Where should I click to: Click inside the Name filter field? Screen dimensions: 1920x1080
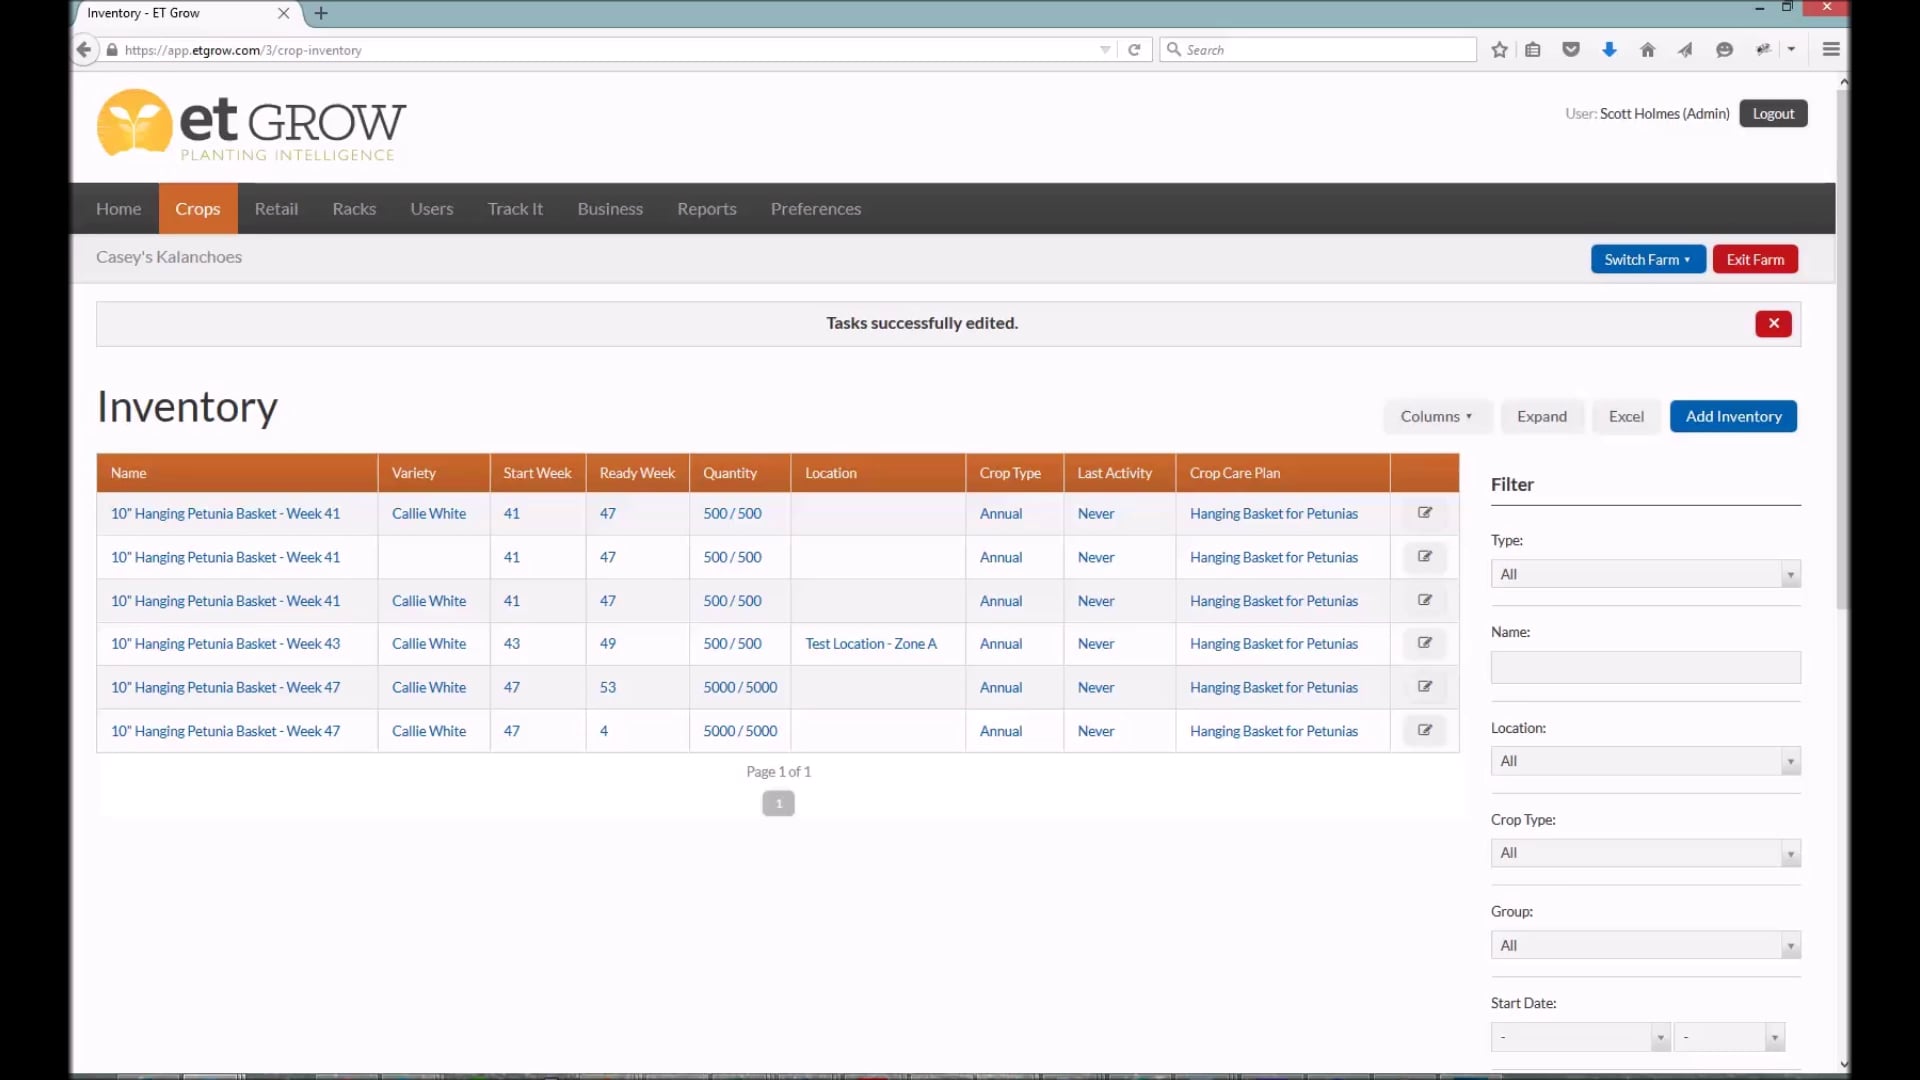(1644, 666)
